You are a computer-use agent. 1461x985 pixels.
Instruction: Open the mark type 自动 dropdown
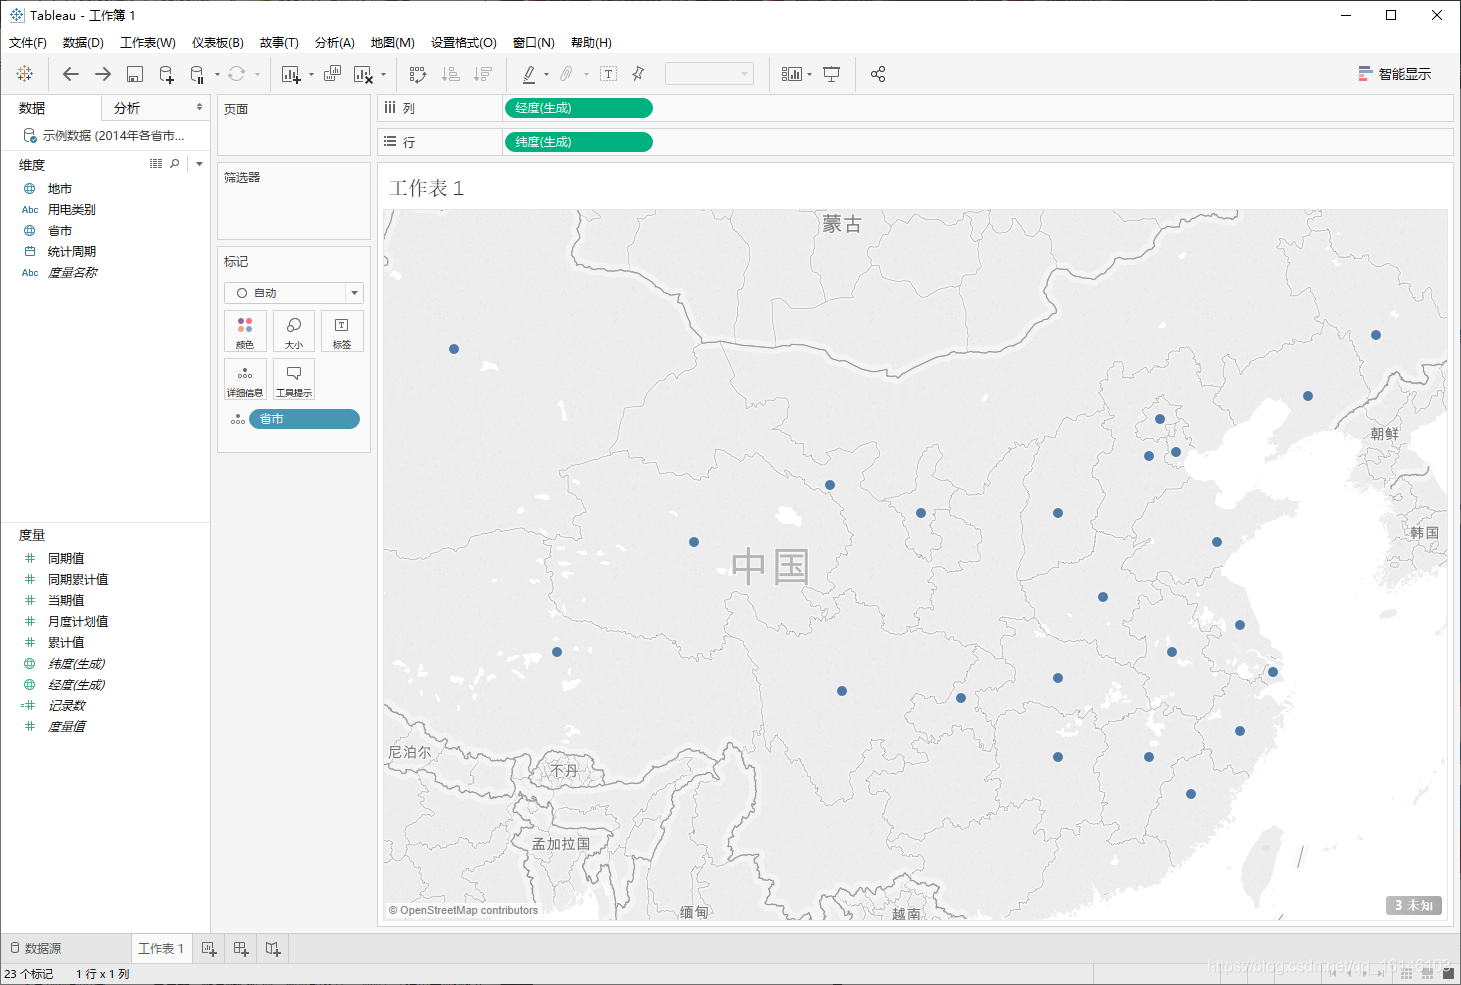294,293
